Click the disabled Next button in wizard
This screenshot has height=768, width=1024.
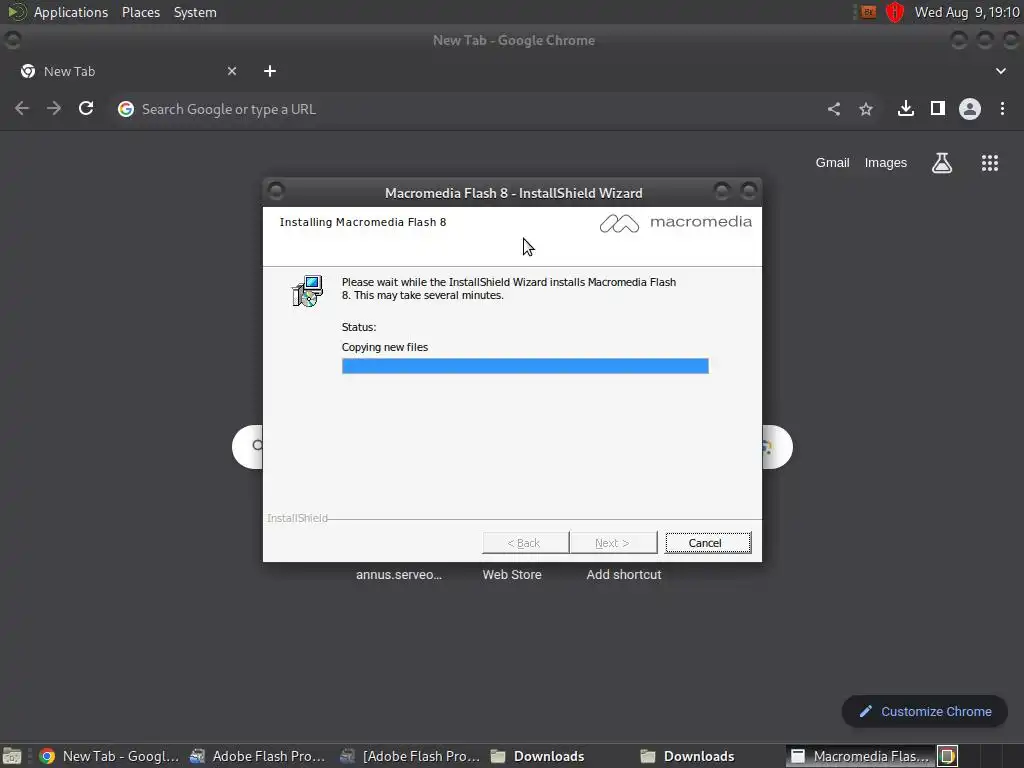613,543
